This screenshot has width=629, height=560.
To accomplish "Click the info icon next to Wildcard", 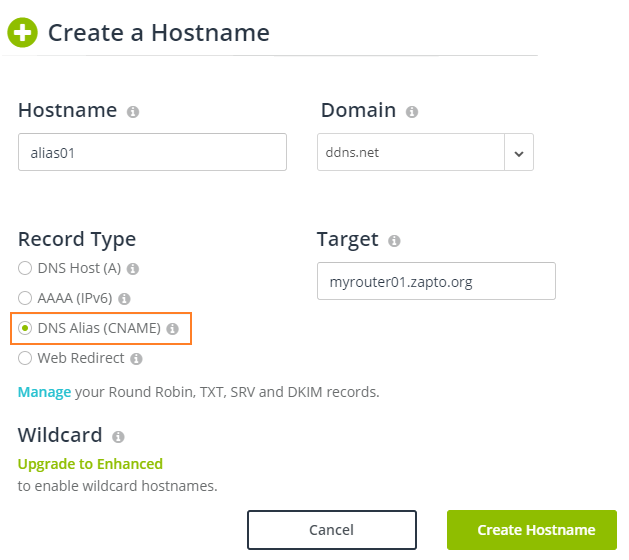I will (118, 437).
